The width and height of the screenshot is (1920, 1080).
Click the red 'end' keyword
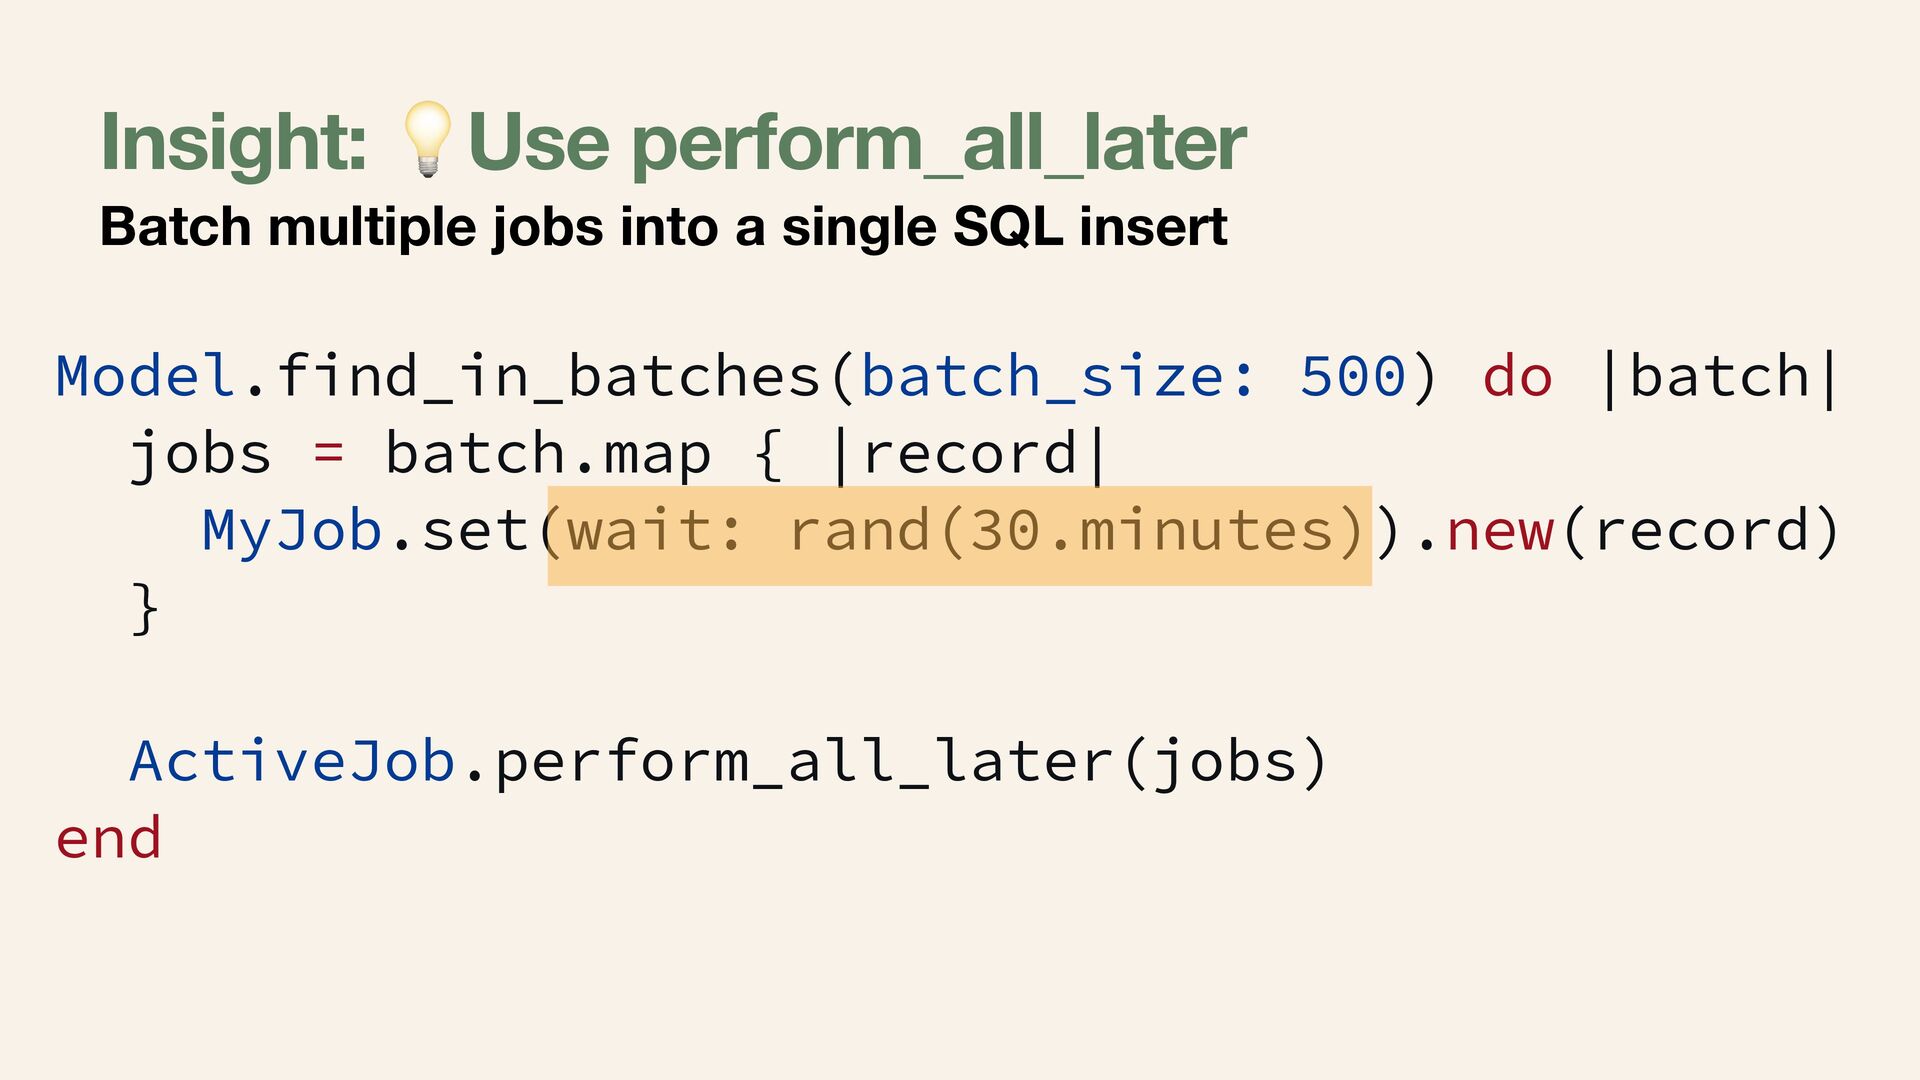click(x=108, y=838)
